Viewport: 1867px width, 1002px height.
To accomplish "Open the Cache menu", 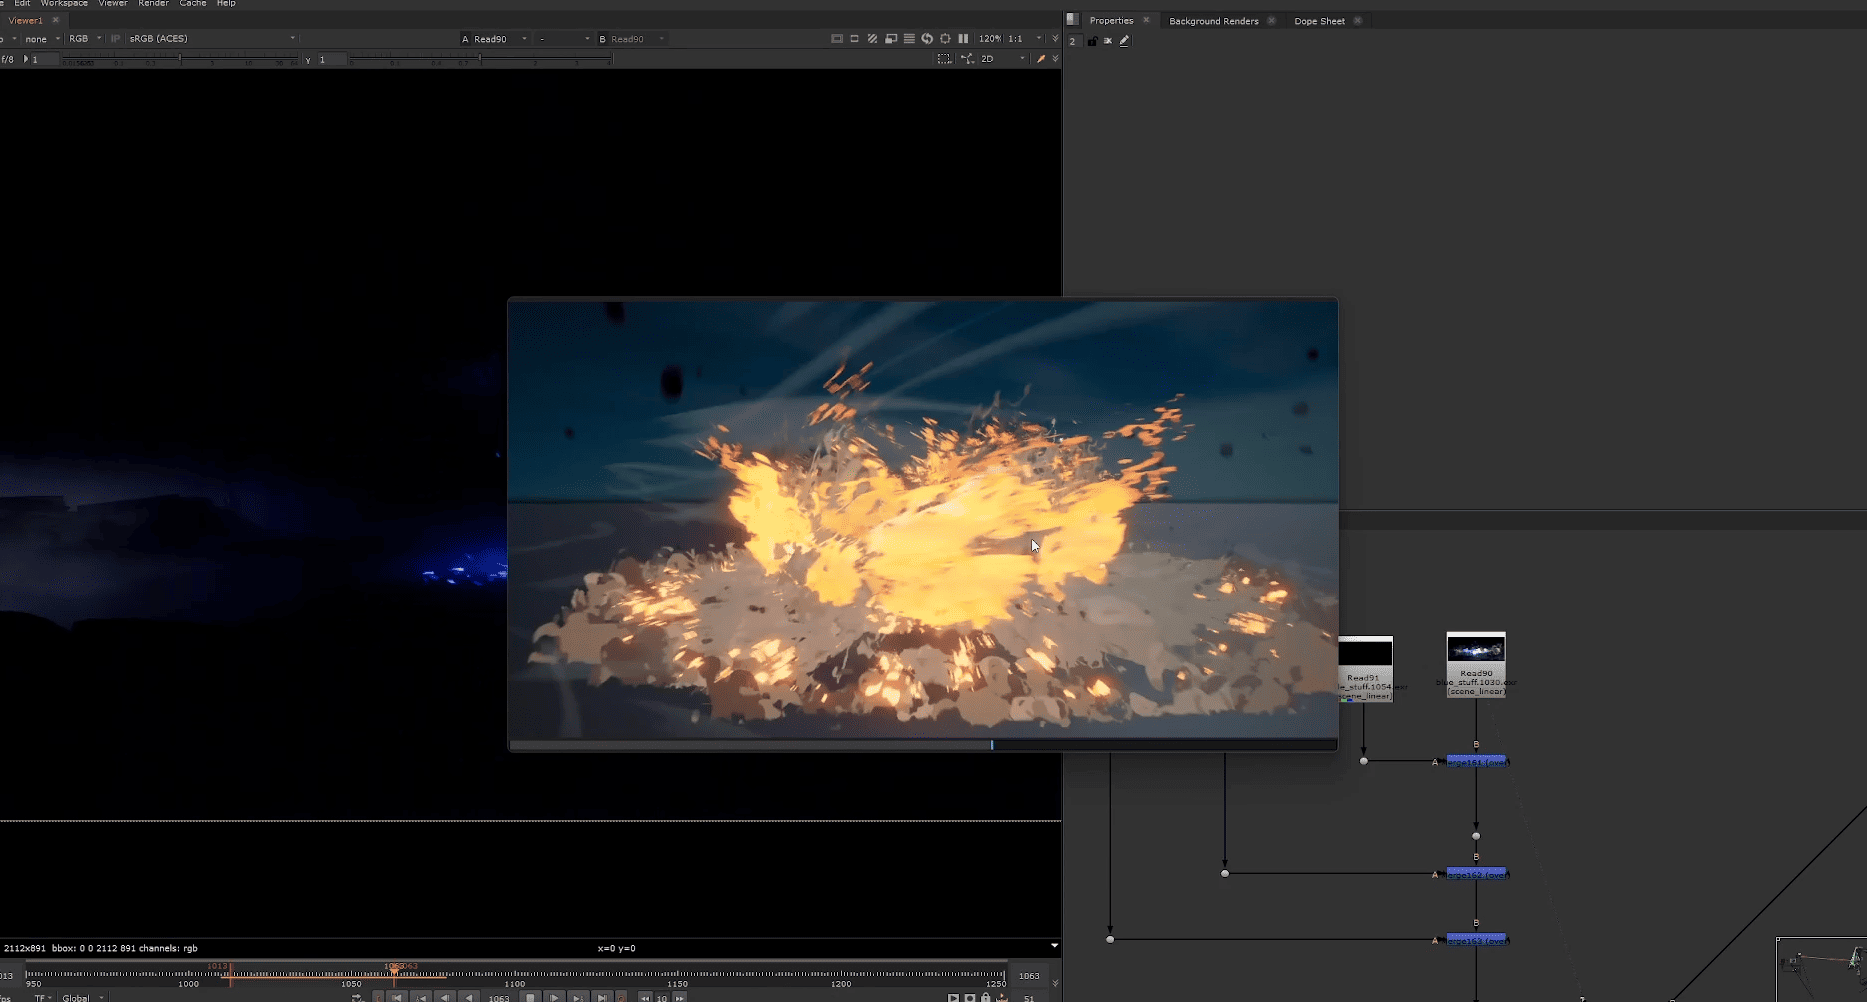I will click(x=193, y=4).
